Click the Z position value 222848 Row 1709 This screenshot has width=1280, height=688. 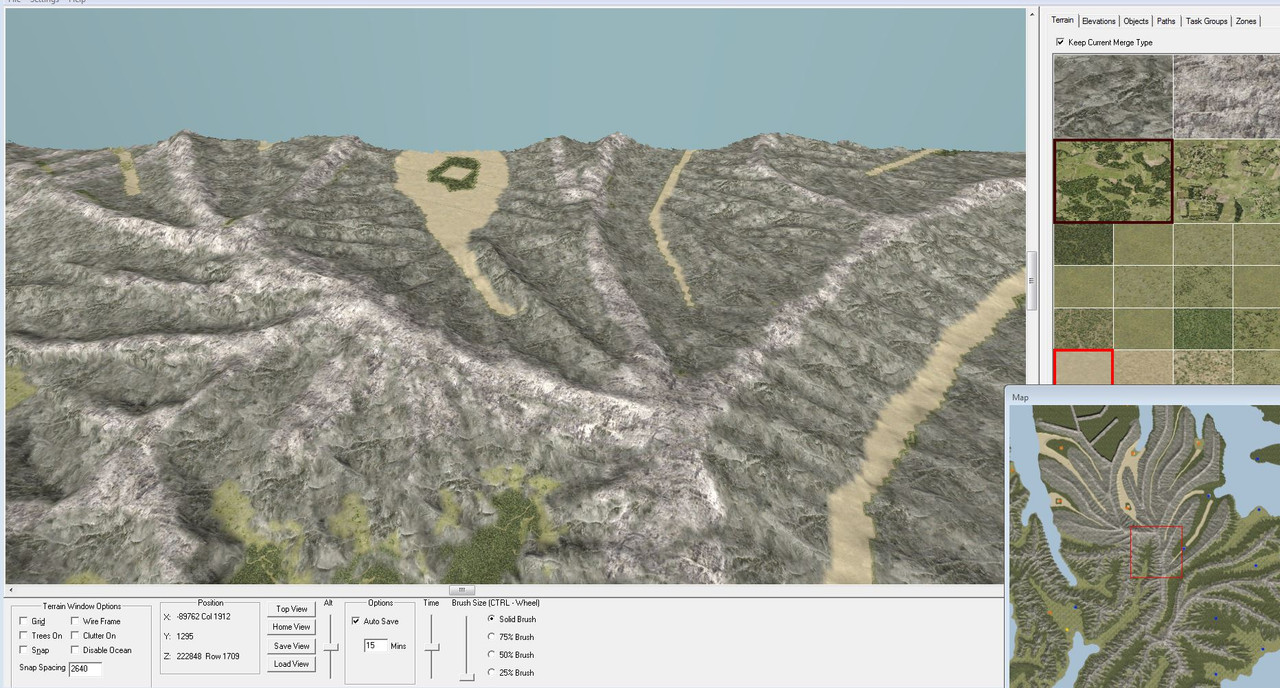coord(208,656)
